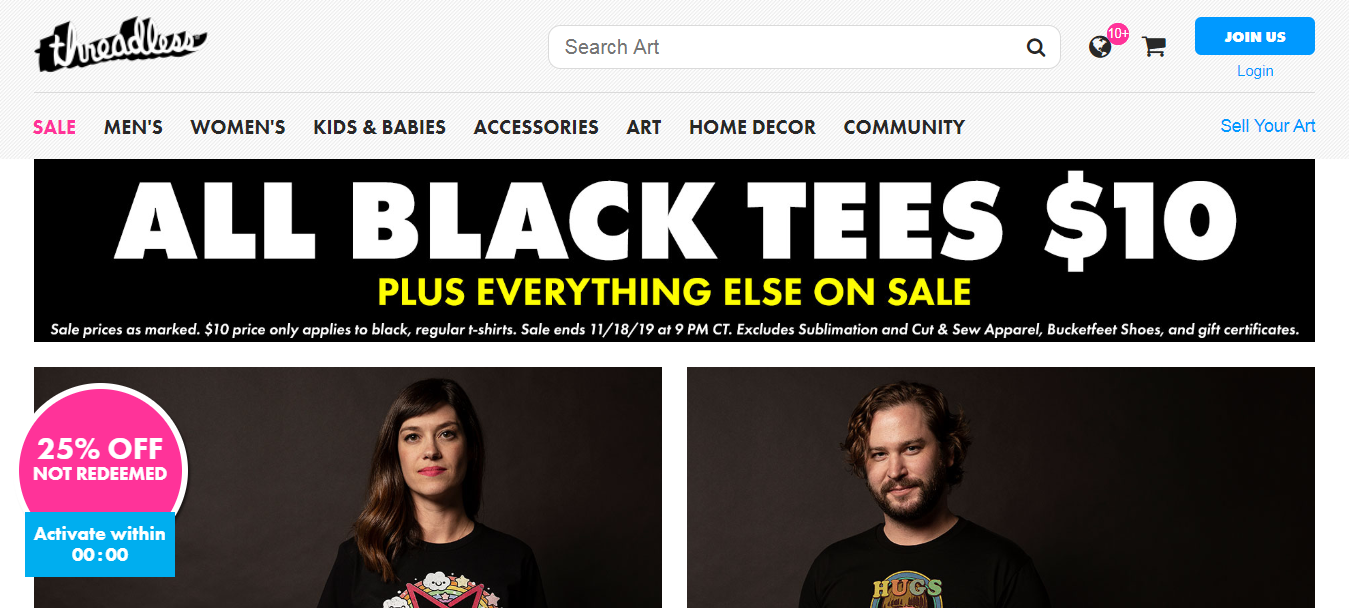Open the ART menu
Viewport: 1349px width, 608px height.
644,127
